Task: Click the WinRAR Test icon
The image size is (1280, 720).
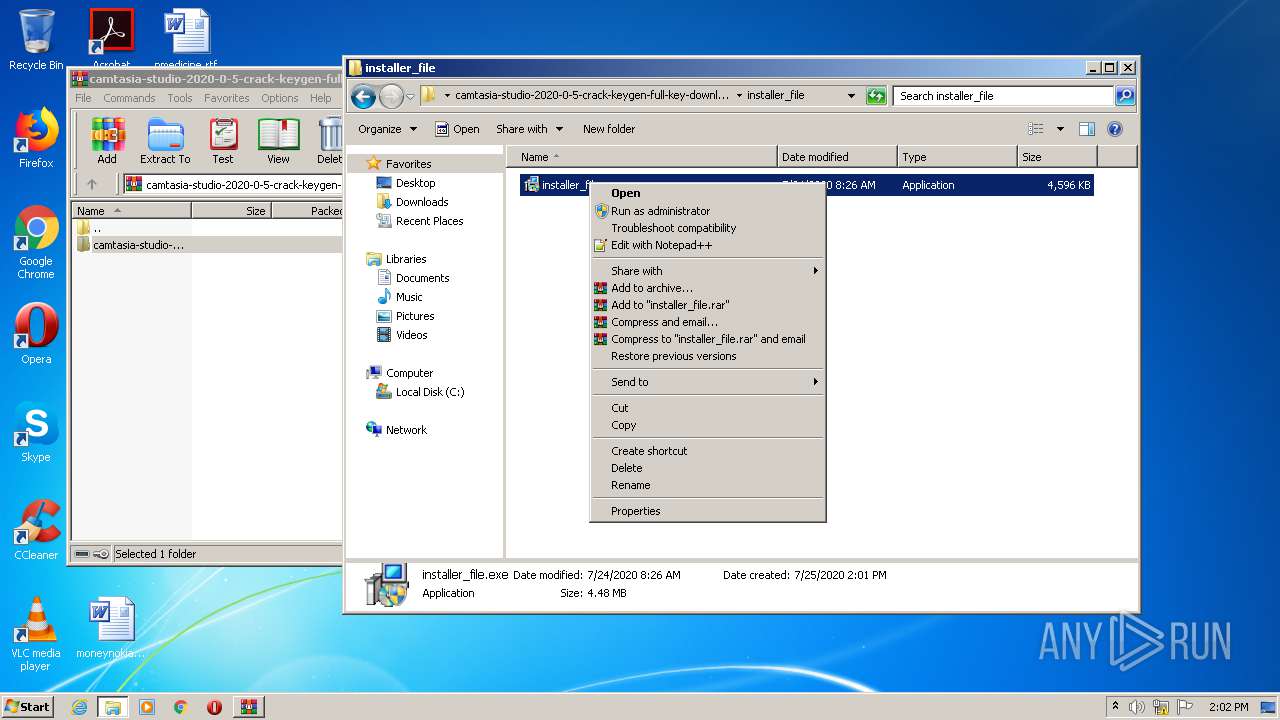Action: coord(223,141)
